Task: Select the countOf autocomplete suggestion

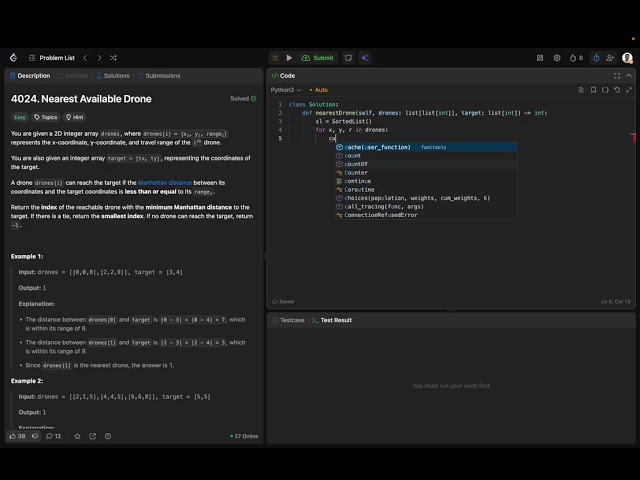Action: pyautogui.click(x=426, y=164)
